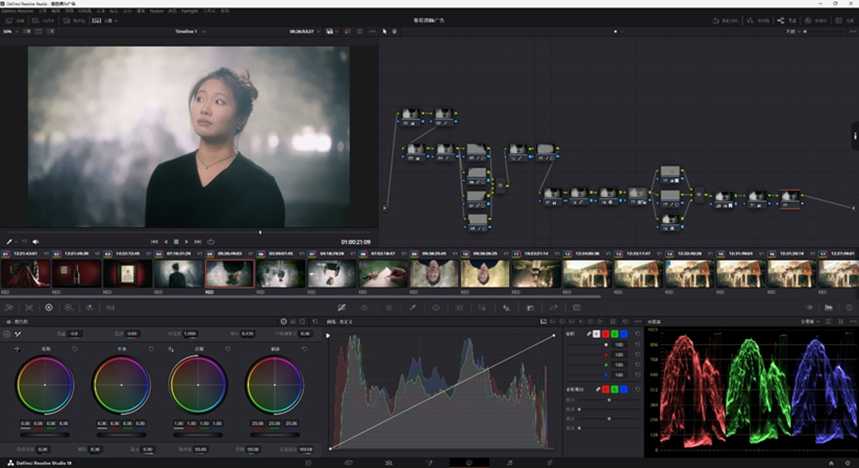Open the Fusion menu in the menu bar
The width and height of the screenshot is (859, 468).
click(157, 10)
